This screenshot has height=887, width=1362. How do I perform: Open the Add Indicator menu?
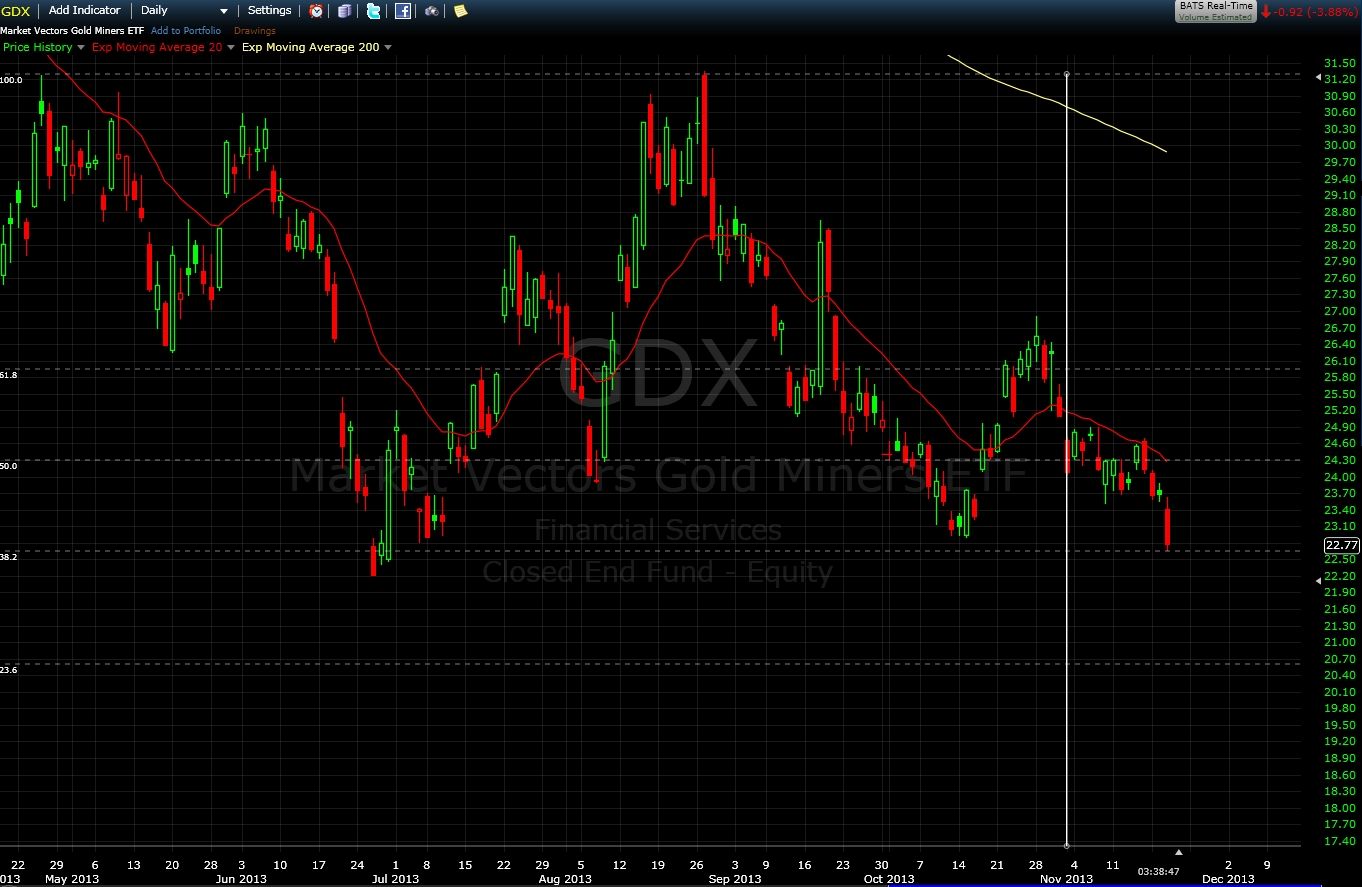pyautogui.click(x=84, y=10)
